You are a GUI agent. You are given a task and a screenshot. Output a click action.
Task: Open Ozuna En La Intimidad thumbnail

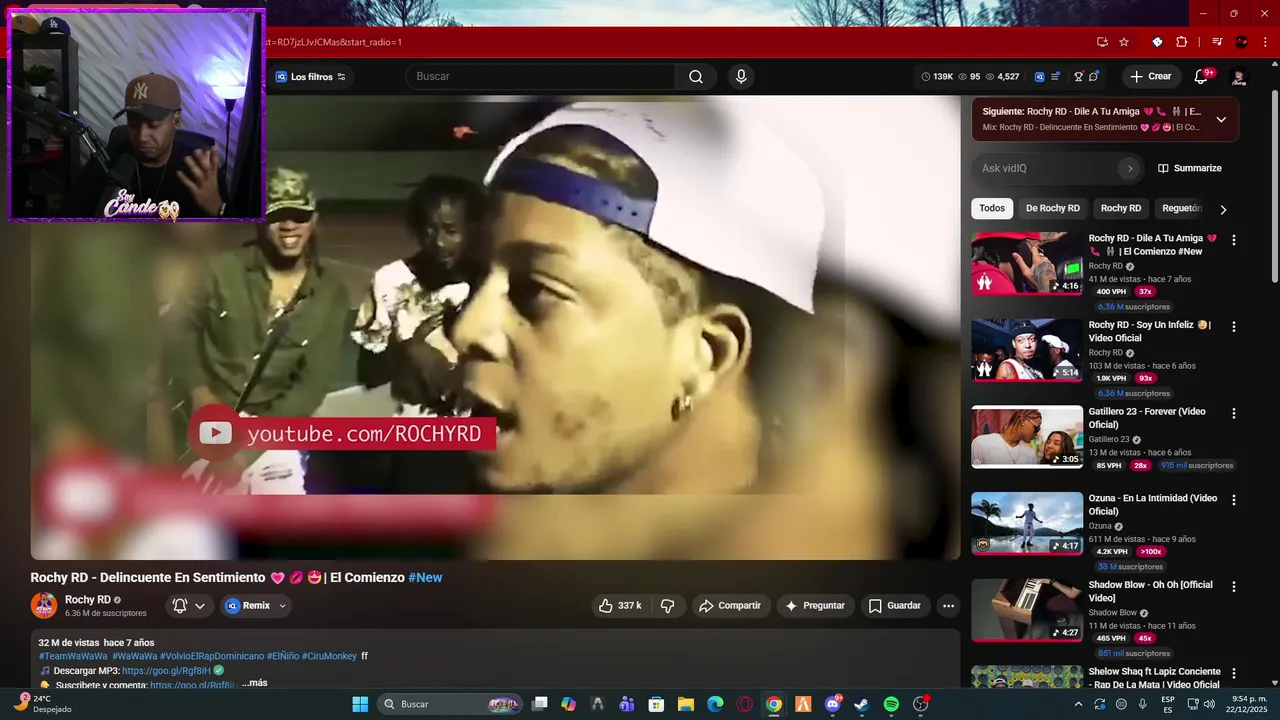point(1027,523)
